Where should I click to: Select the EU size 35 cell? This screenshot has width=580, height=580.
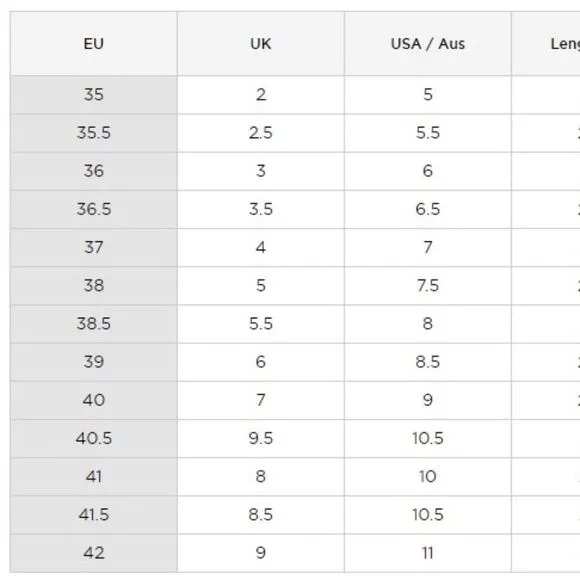(x=94, y=95)
